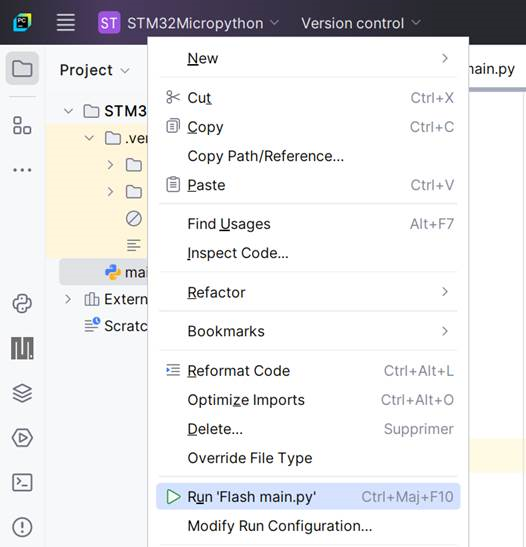Open the Services tool window icon
This screenshot has height=547, width=526.
click(22, 438)
